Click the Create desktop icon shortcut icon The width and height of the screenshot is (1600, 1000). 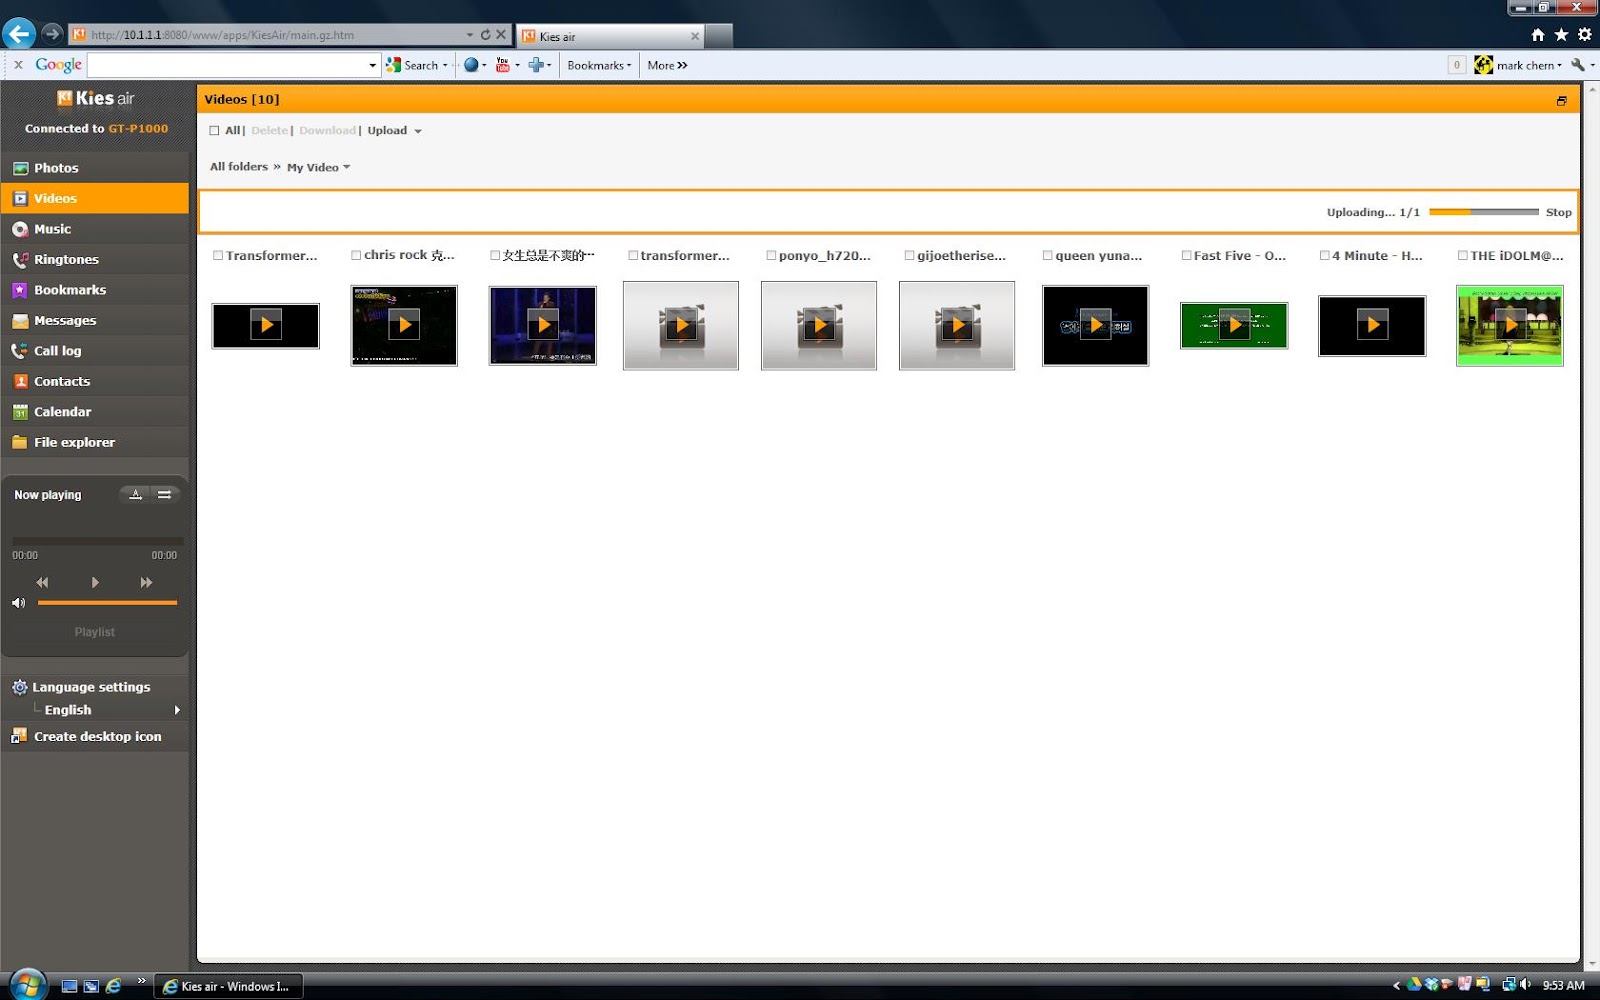20,736
